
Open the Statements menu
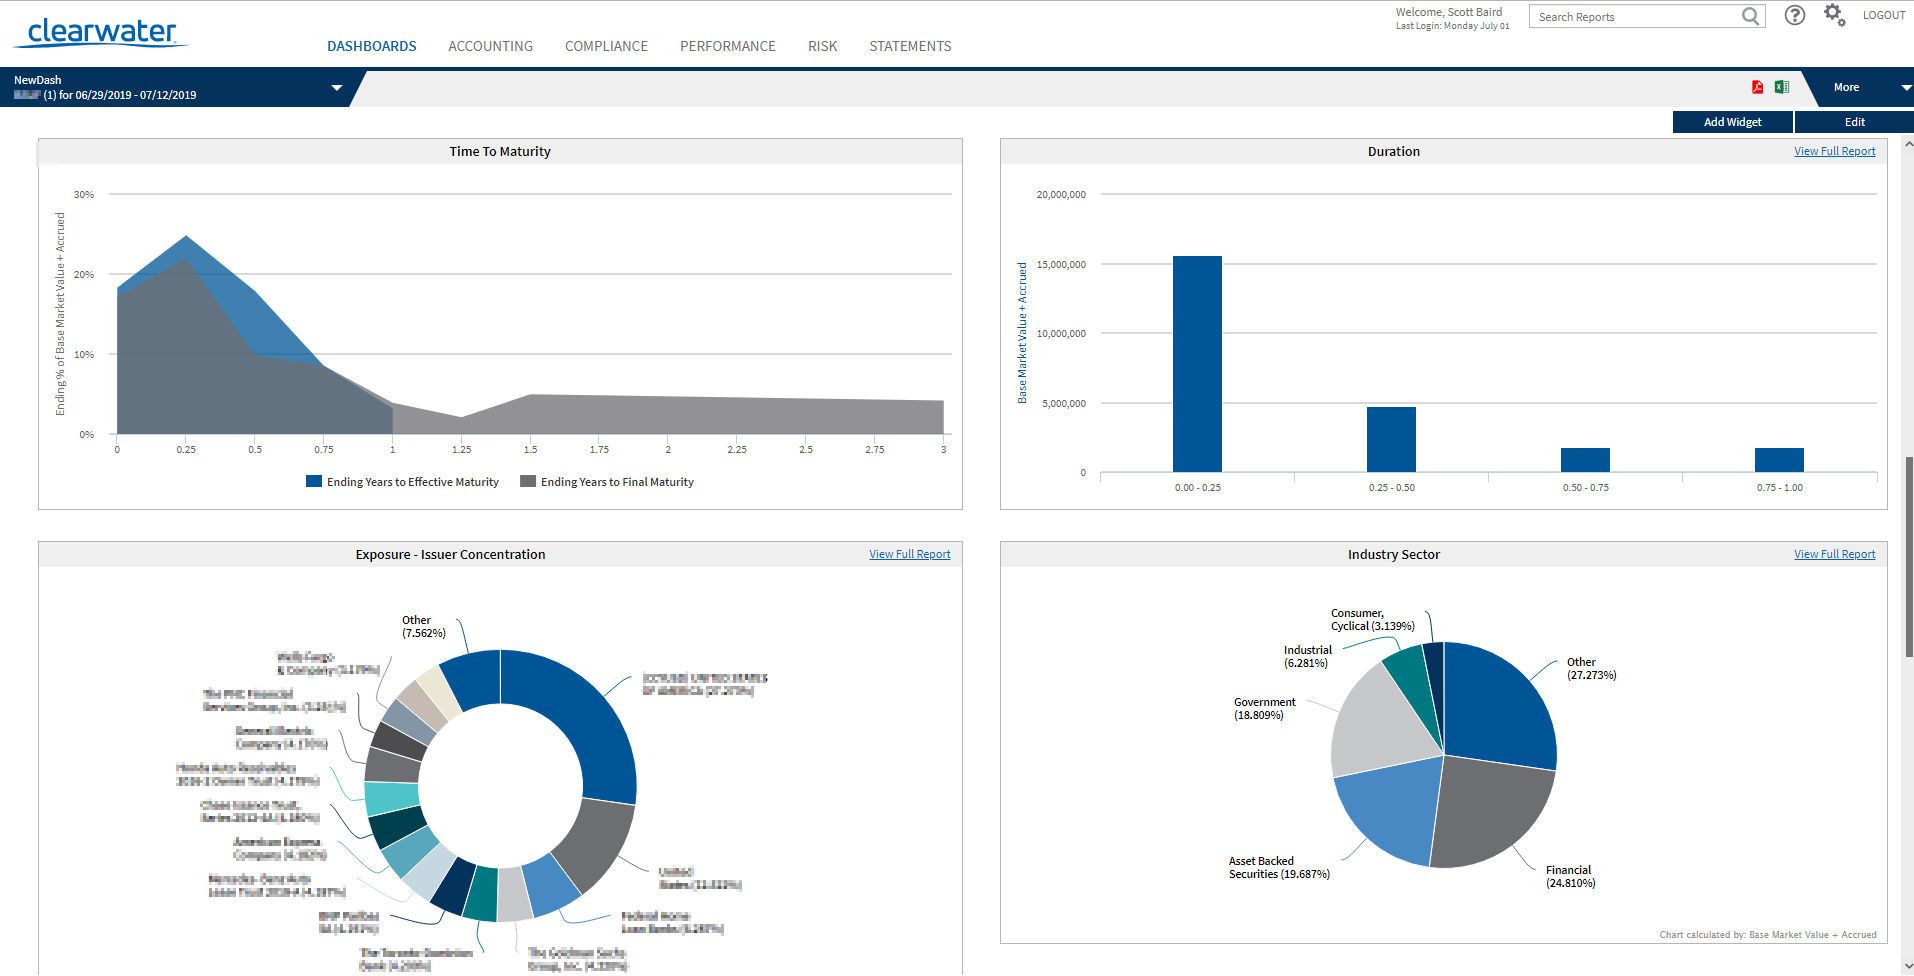point(911,46)
